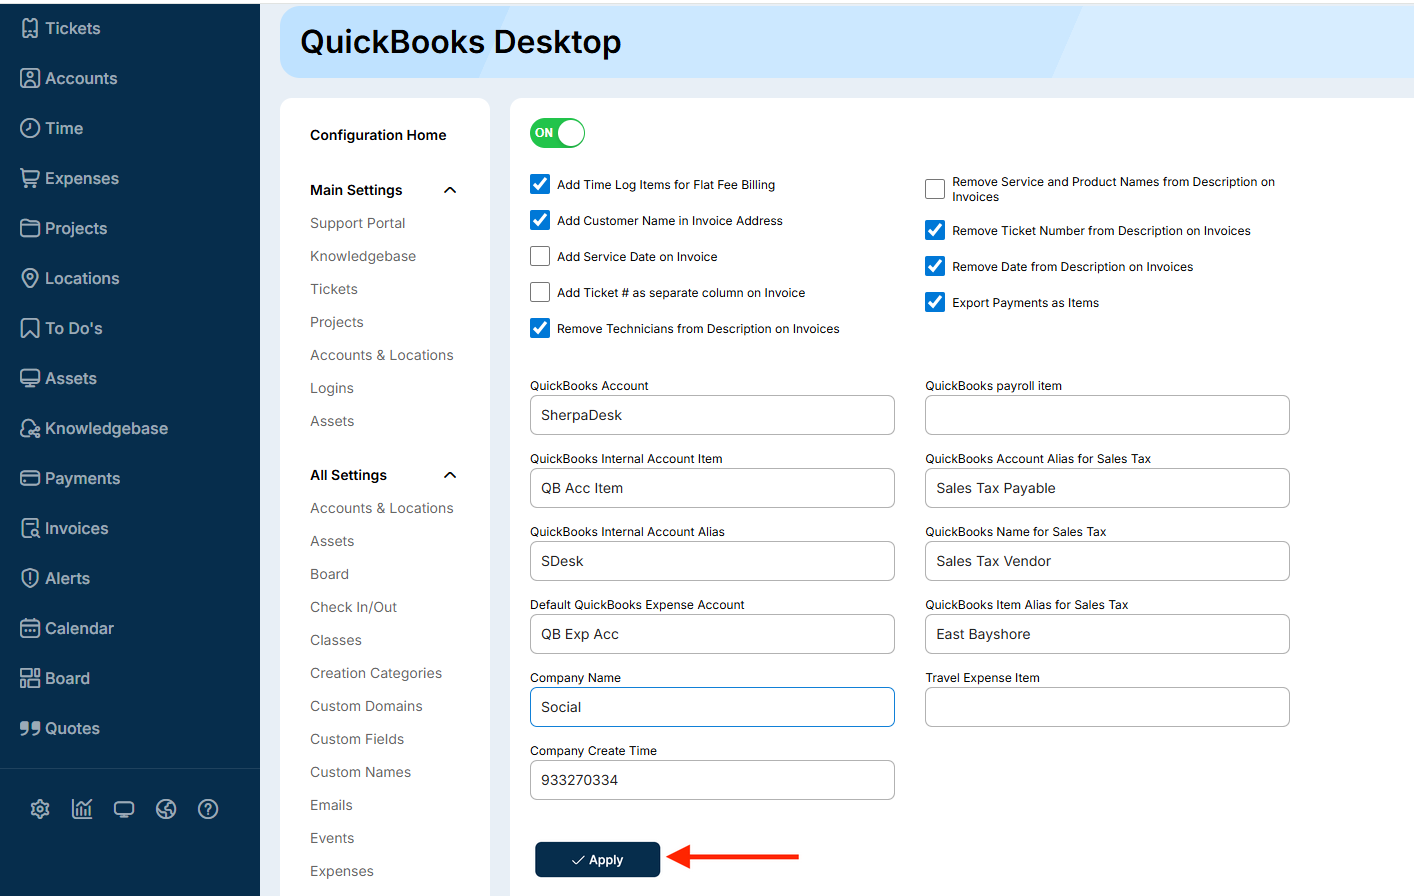Viewport: 1414px width, 896px height.
Task: Uncheck Remove Ticket Number from Description
Action: point(935,230)
